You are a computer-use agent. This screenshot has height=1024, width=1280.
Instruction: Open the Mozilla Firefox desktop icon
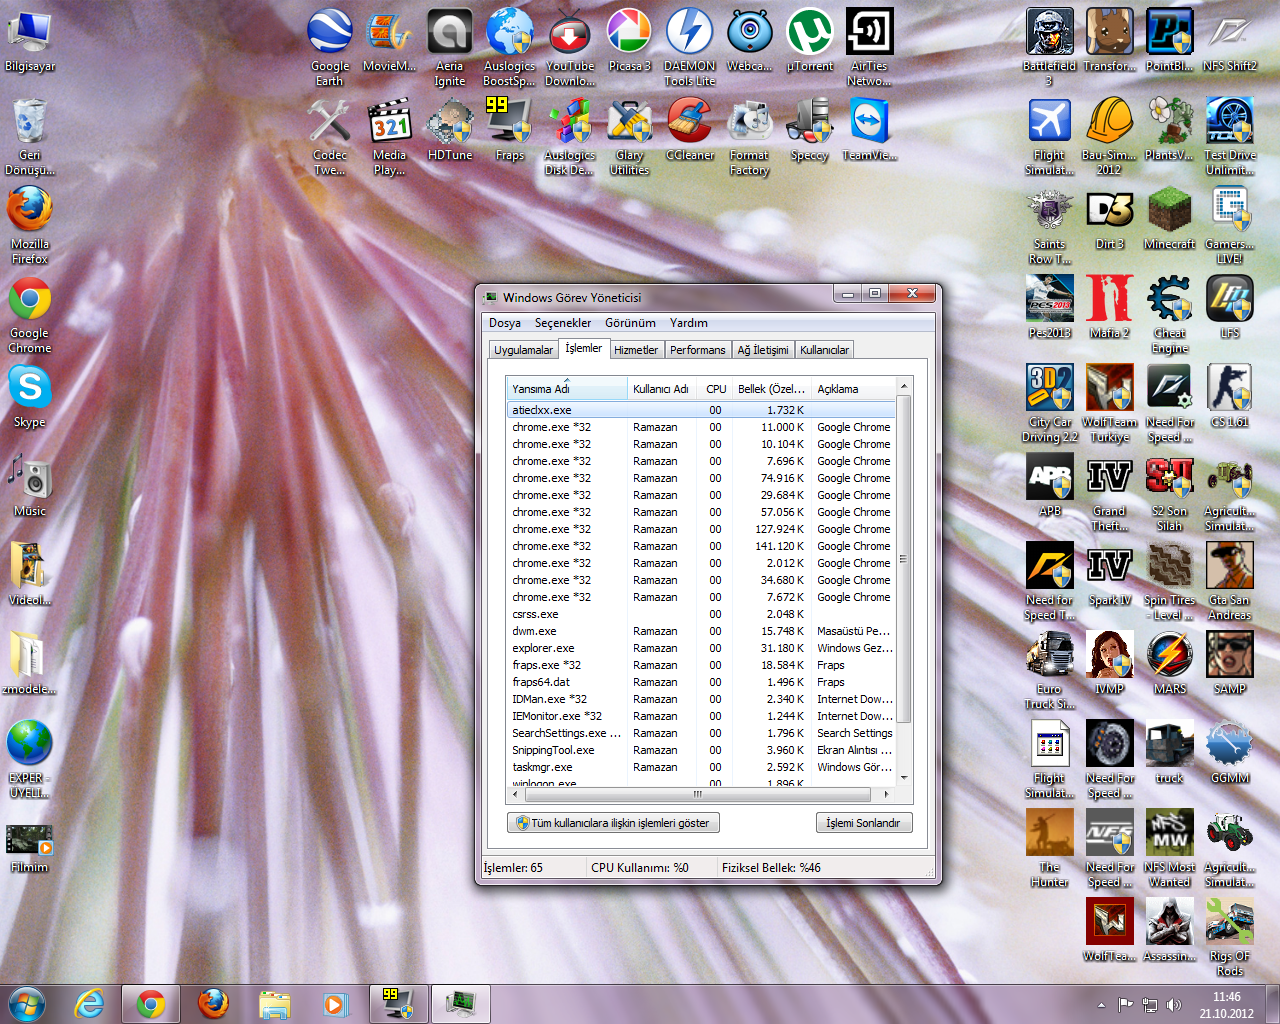30,225
